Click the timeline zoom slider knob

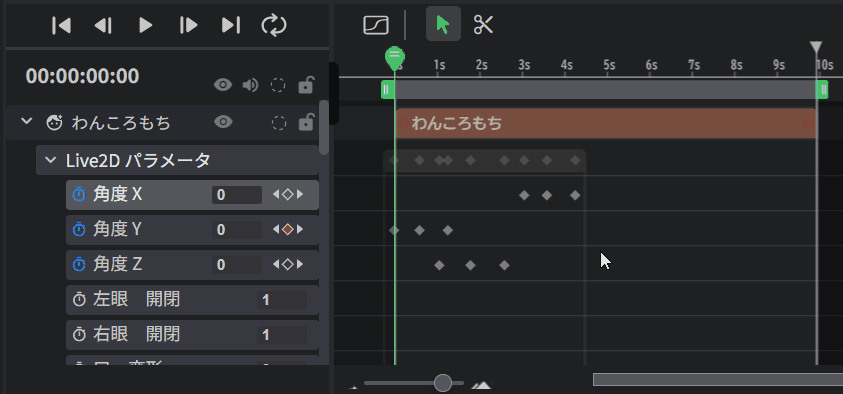[442, 383]
